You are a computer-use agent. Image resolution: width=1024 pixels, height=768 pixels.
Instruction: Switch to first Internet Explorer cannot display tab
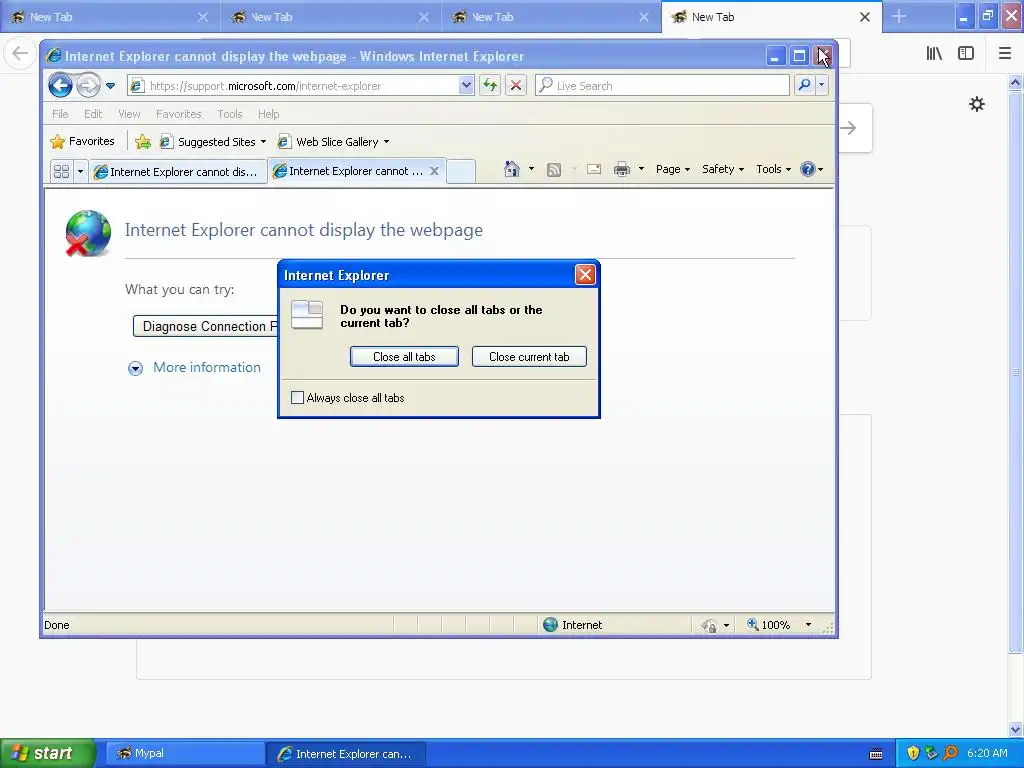pyautogui.click(x=178, y=171)
